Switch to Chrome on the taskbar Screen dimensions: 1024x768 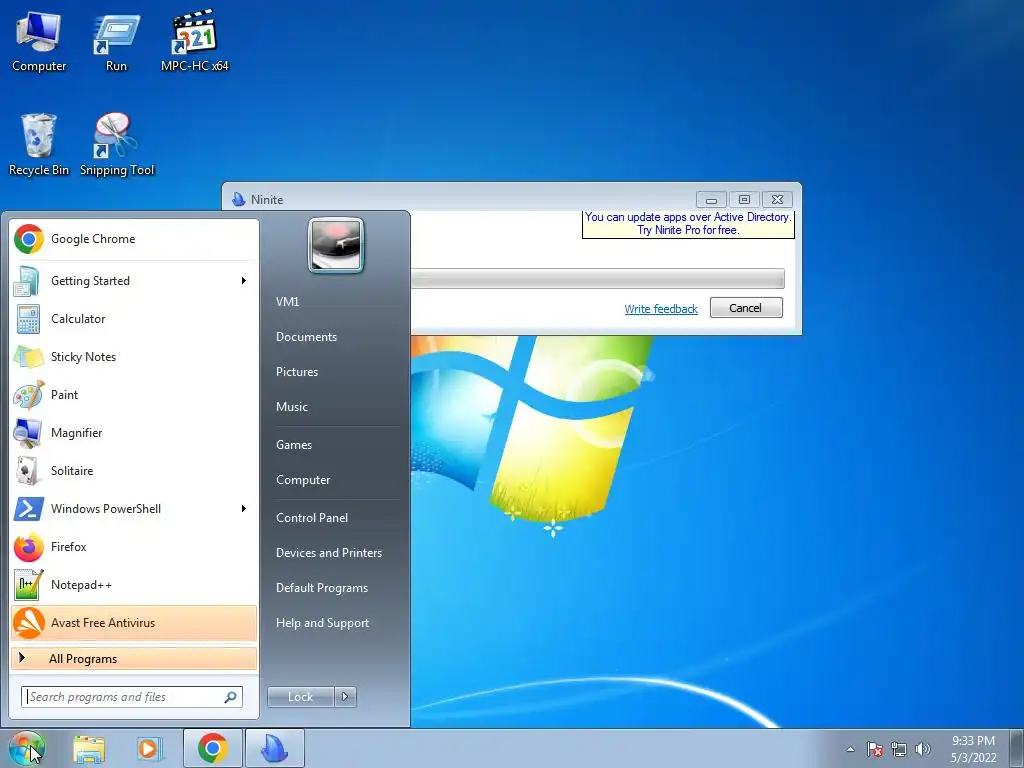[213, 748]
